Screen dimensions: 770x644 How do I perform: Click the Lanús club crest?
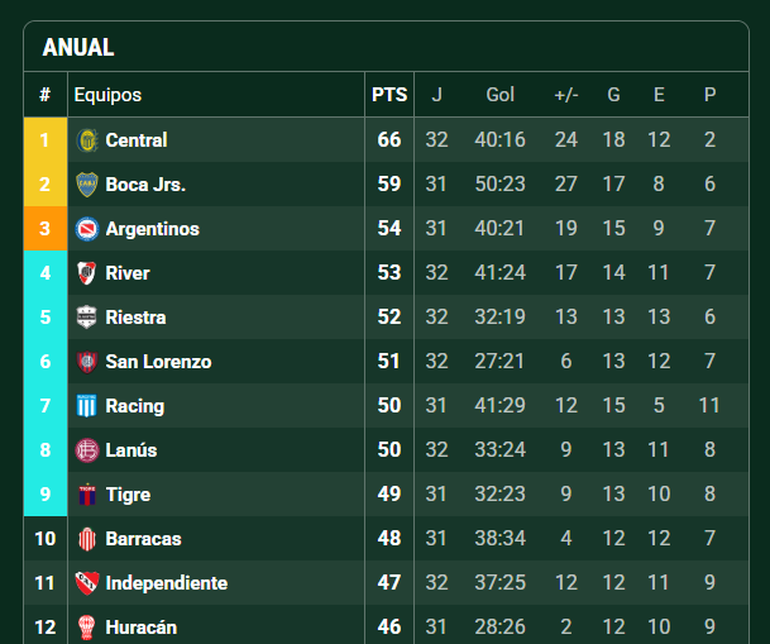click(87, 450)
